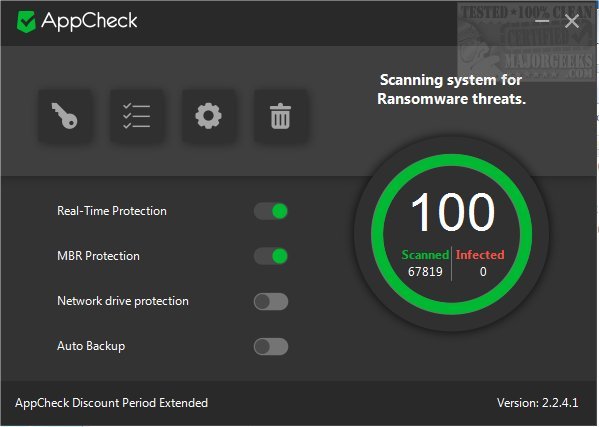Viewport: 599px width, 427px height.
Task: Disable the Real-Time Protection toggle
Action: [271, 211]
